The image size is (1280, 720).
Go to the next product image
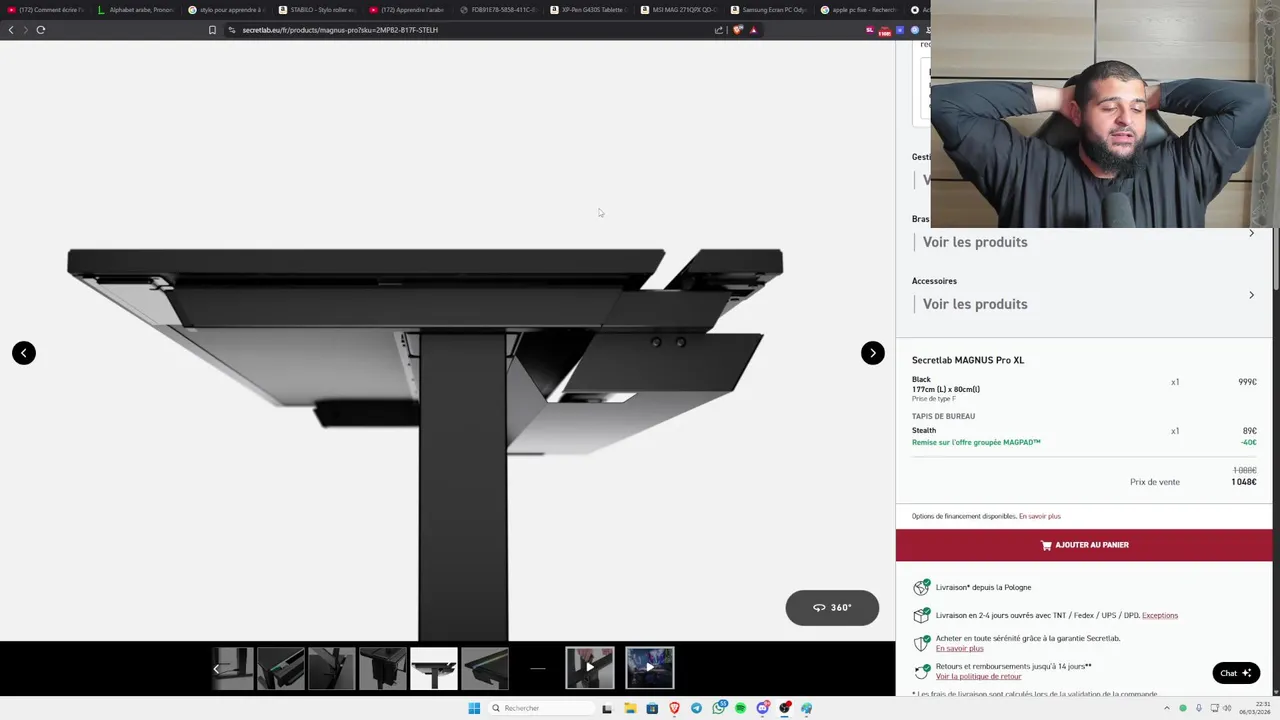[x=873, y=353]
